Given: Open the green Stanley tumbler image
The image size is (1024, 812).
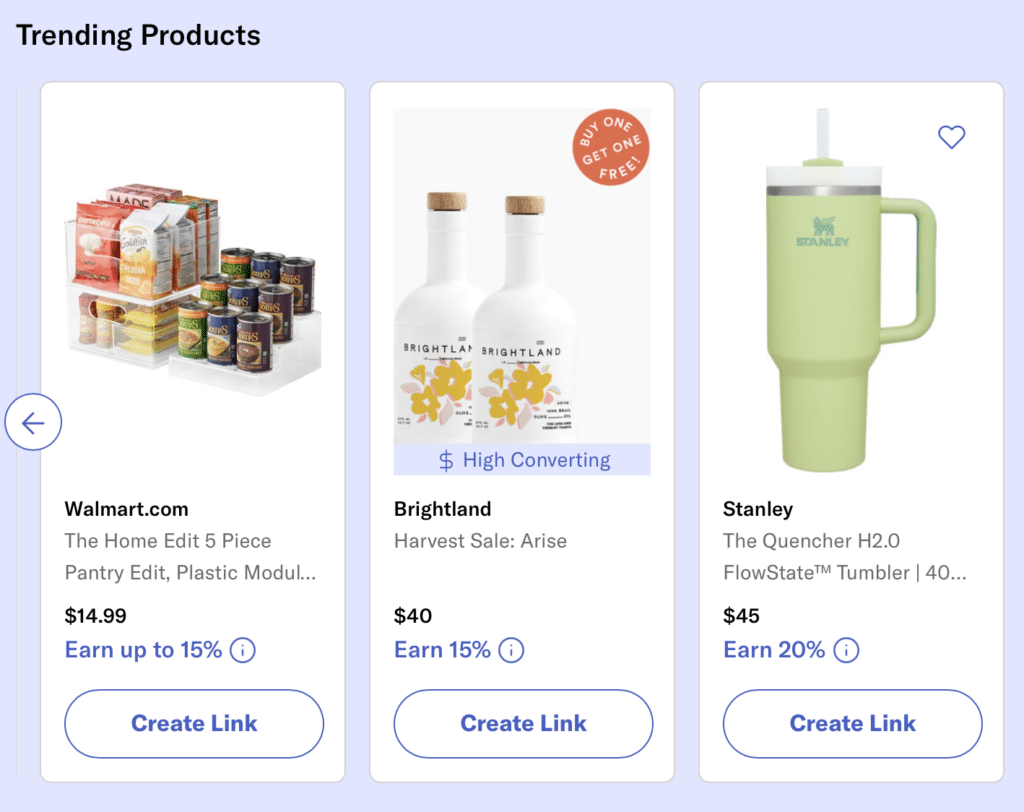Looking at the screenshot, I should [x=851, y=291].
